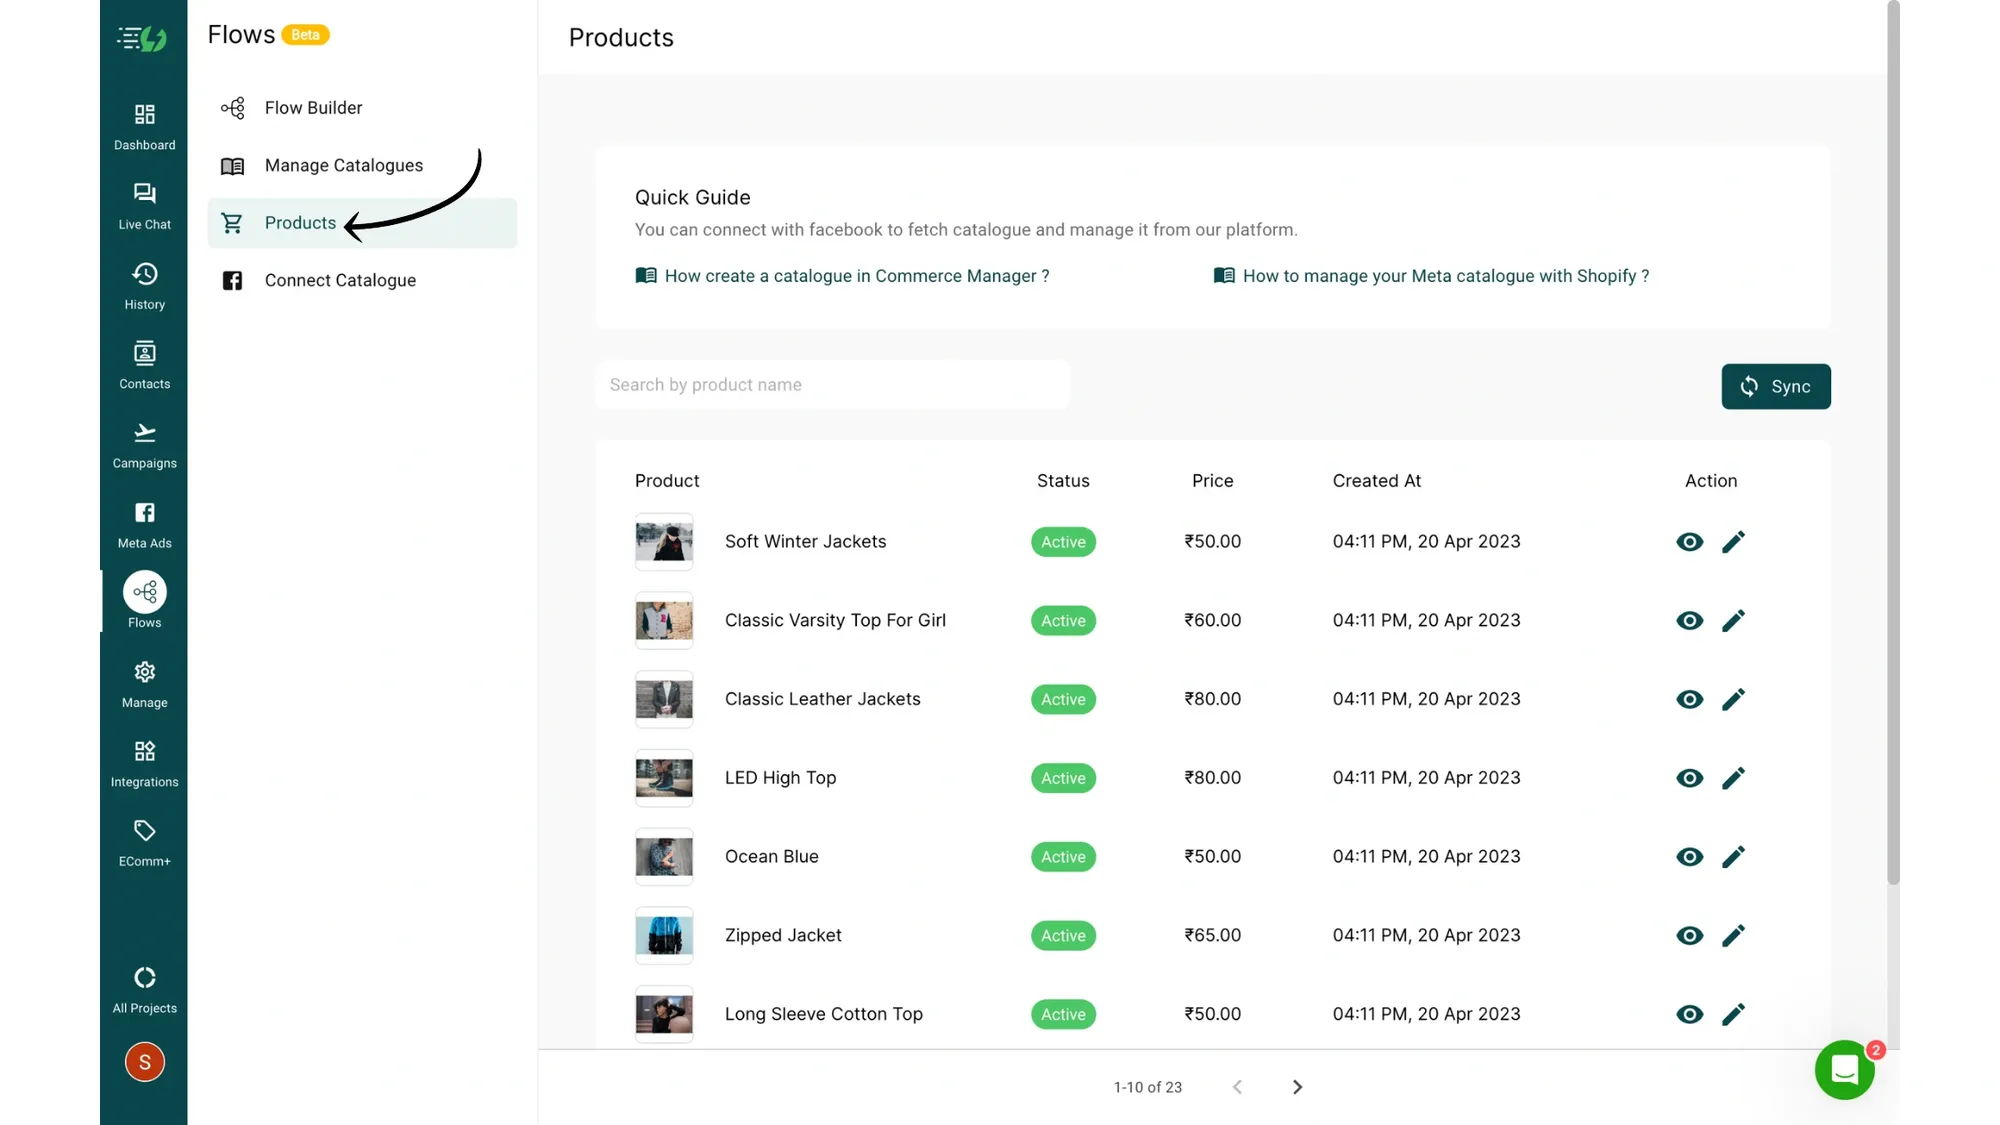Viewport: 2000px width, 1125px height.
Task: View details of Ocean Blue product
Action: (1689, 856)
